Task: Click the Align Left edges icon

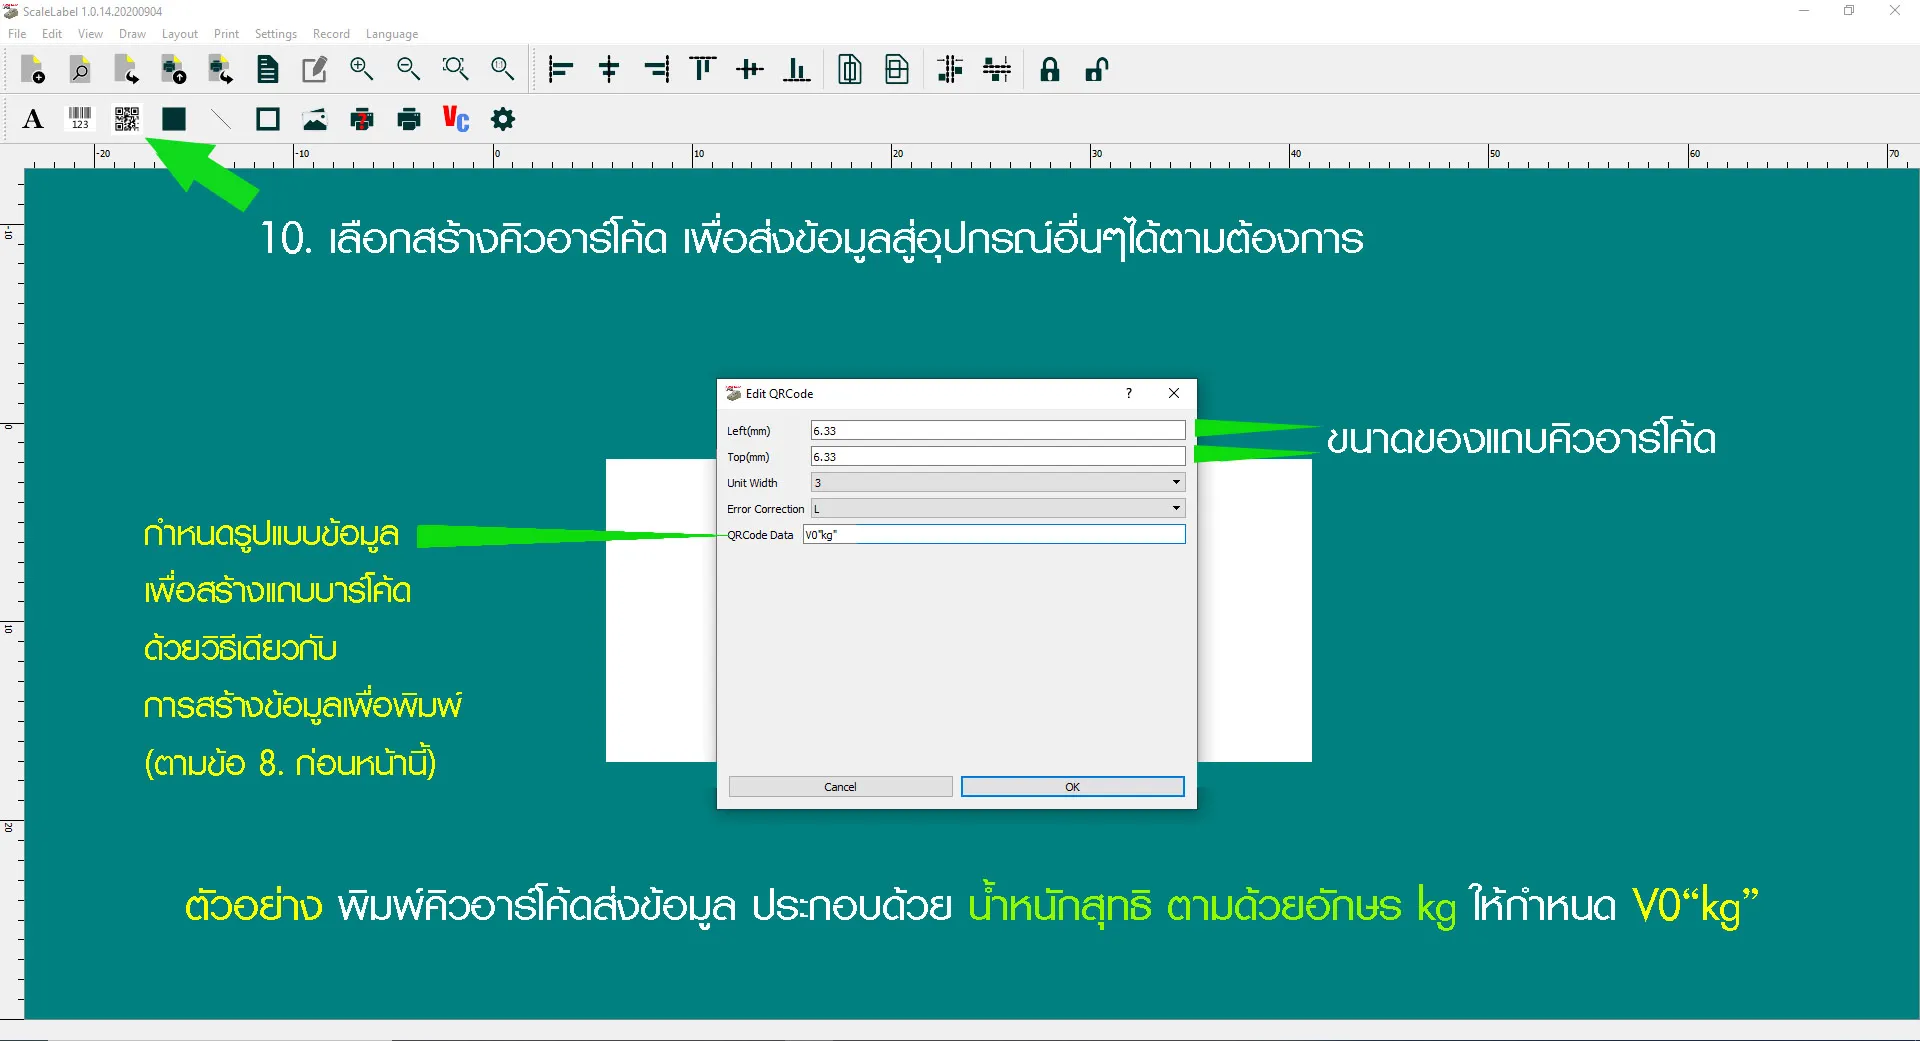Action: [x=561, y=69]
